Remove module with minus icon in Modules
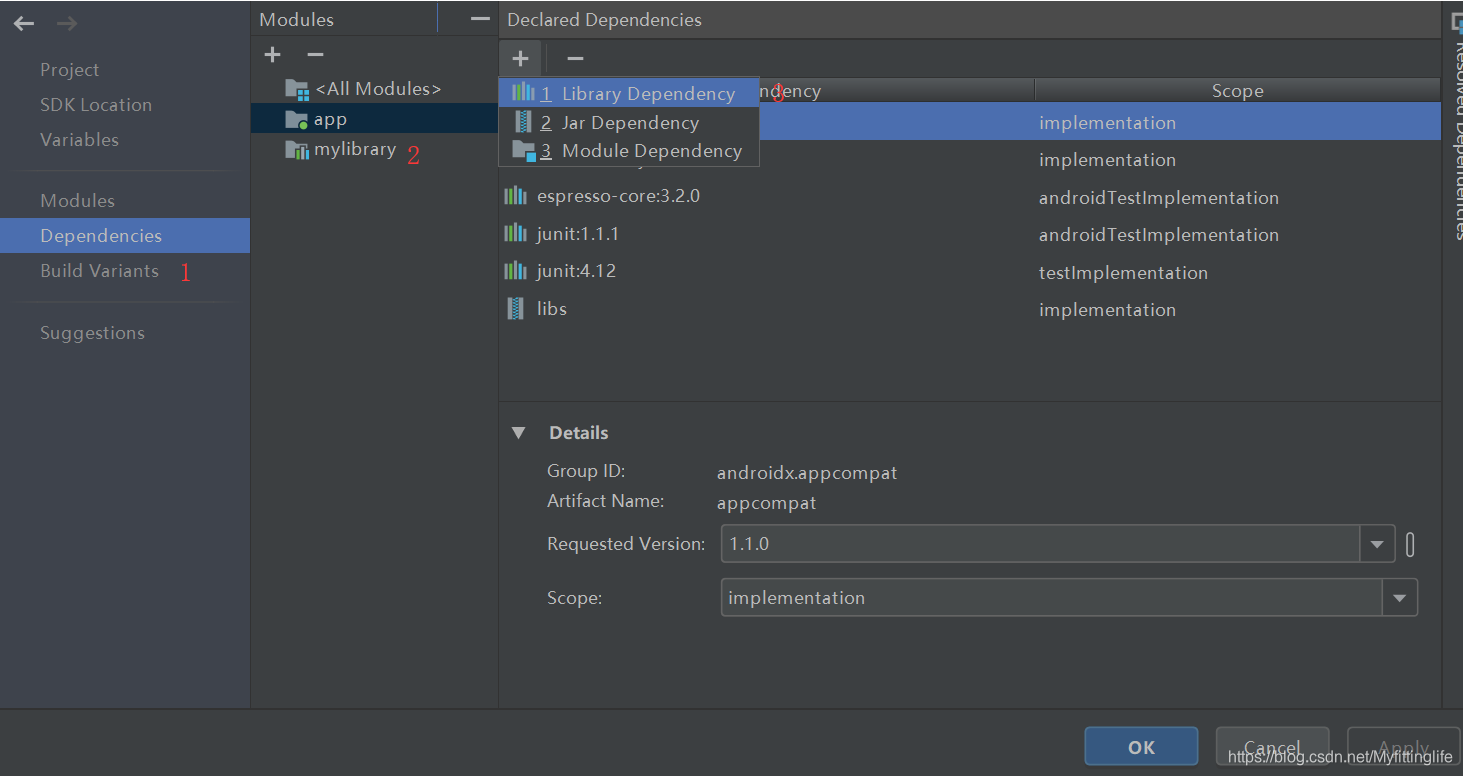This screenshot has width=1463, height=776. (x=315, y=54)
